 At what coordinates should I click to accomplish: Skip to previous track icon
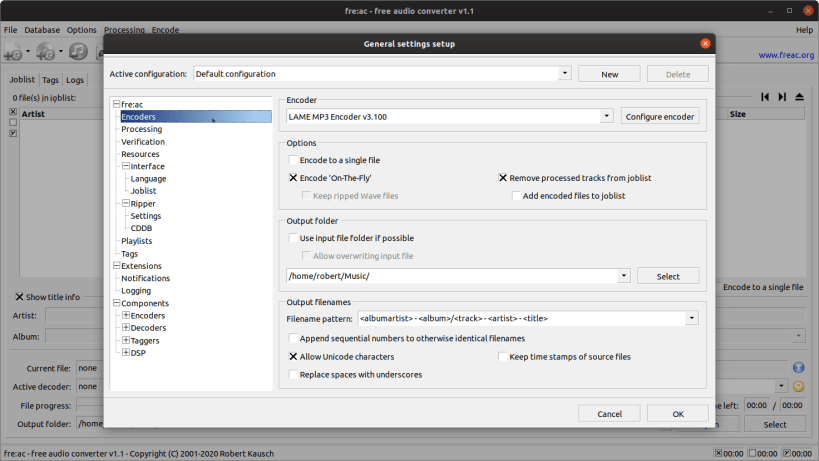pyautogui.click(x=765, y=97)
